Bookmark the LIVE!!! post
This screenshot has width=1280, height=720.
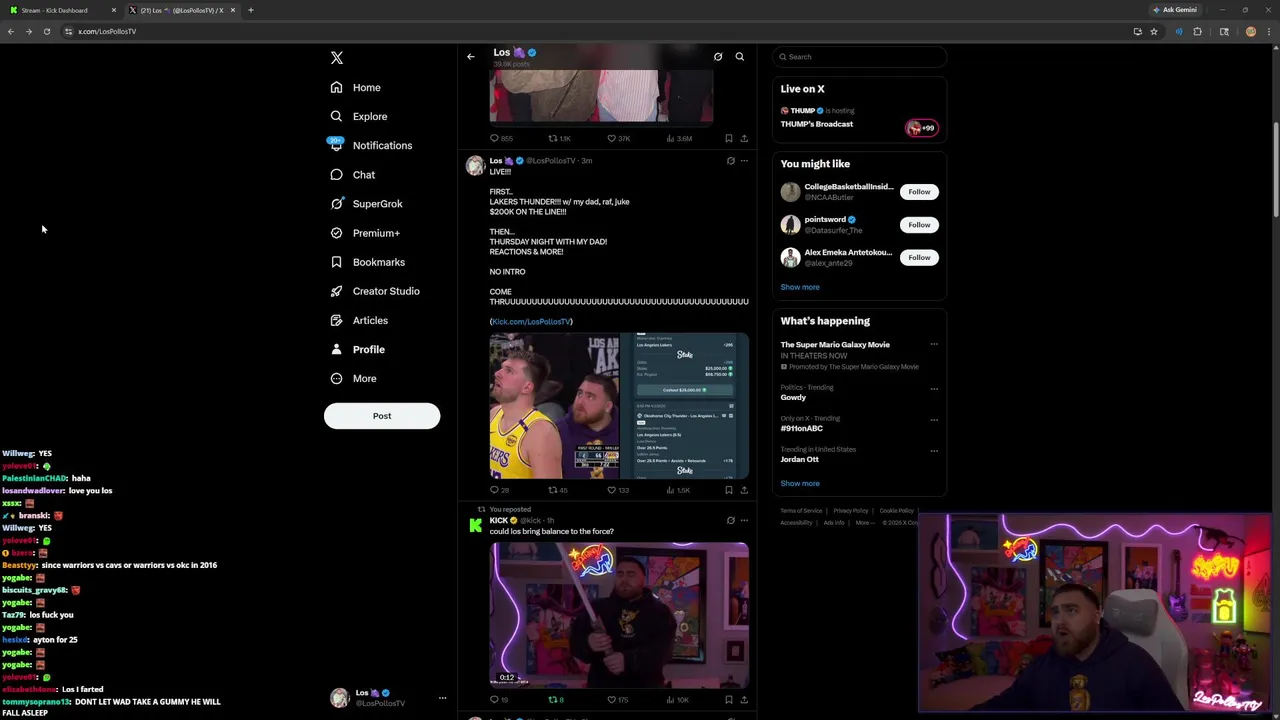coord(729,490)
